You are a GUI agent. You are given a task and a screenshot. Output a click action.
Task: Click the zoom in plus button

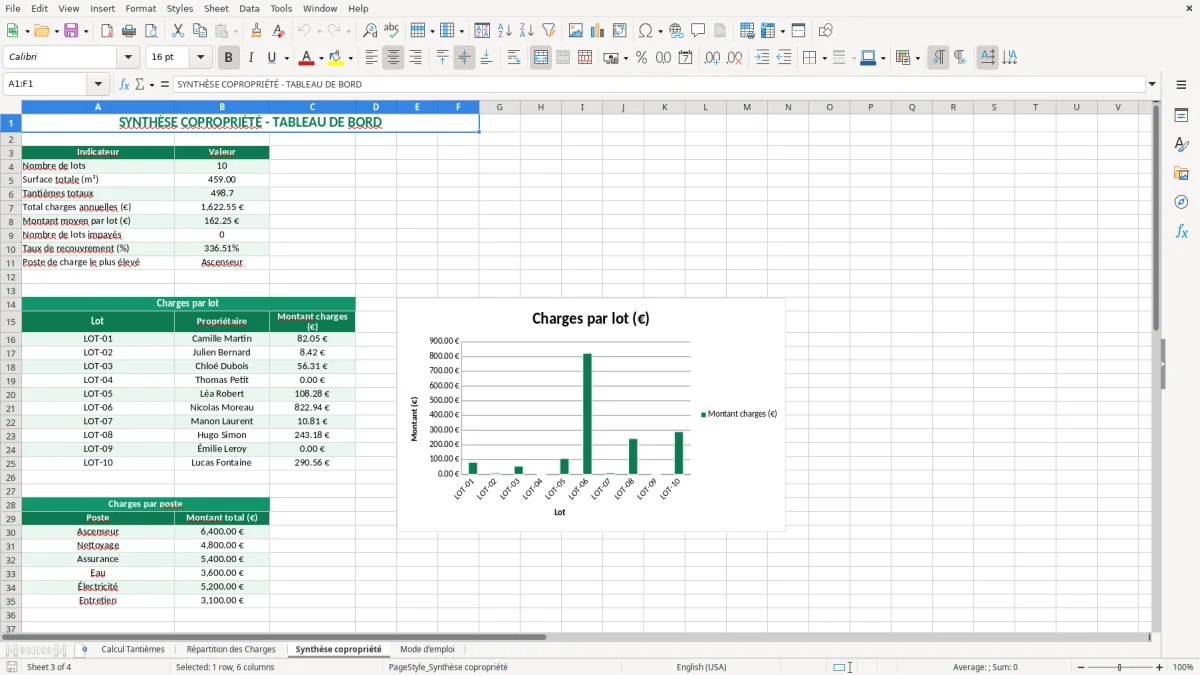click(x=1160, y=667)
